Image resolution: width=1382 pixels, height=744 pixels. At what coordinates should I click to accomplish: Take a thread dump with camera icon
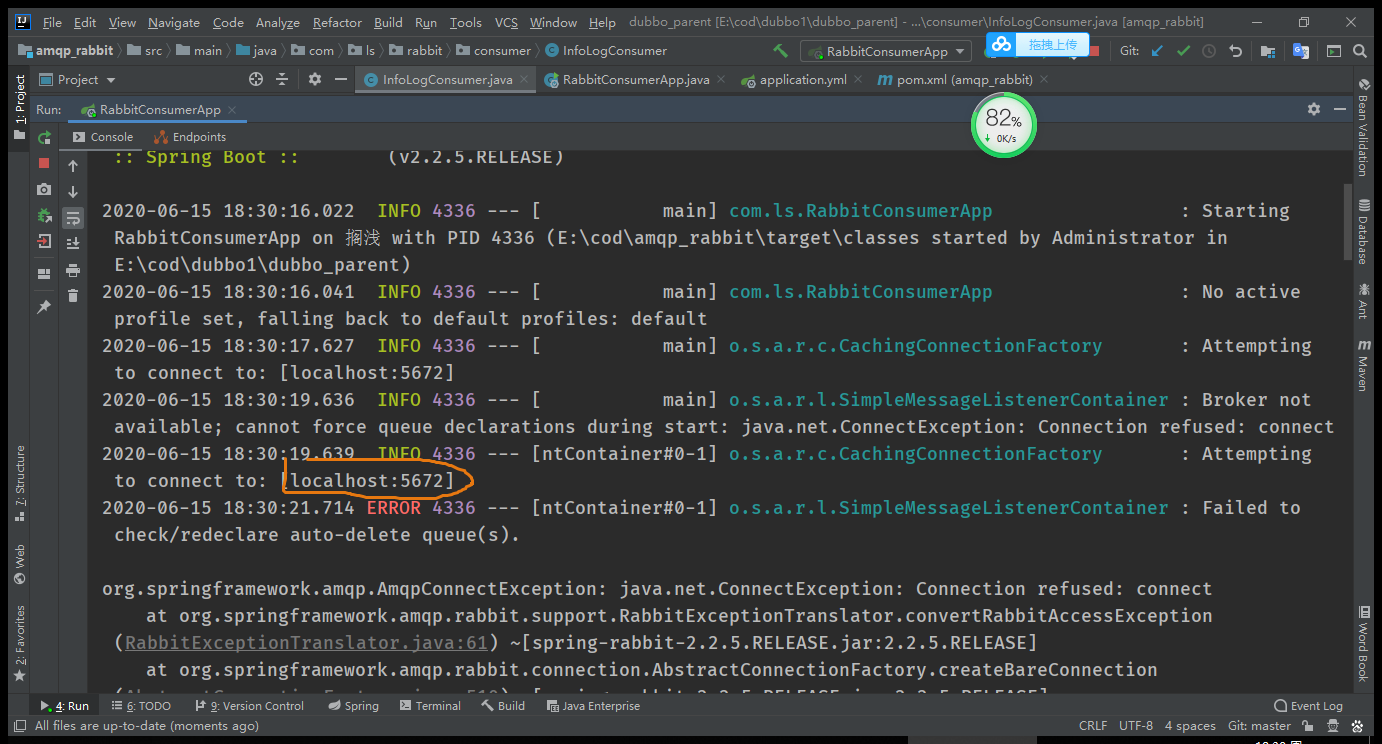coord(44,189)
